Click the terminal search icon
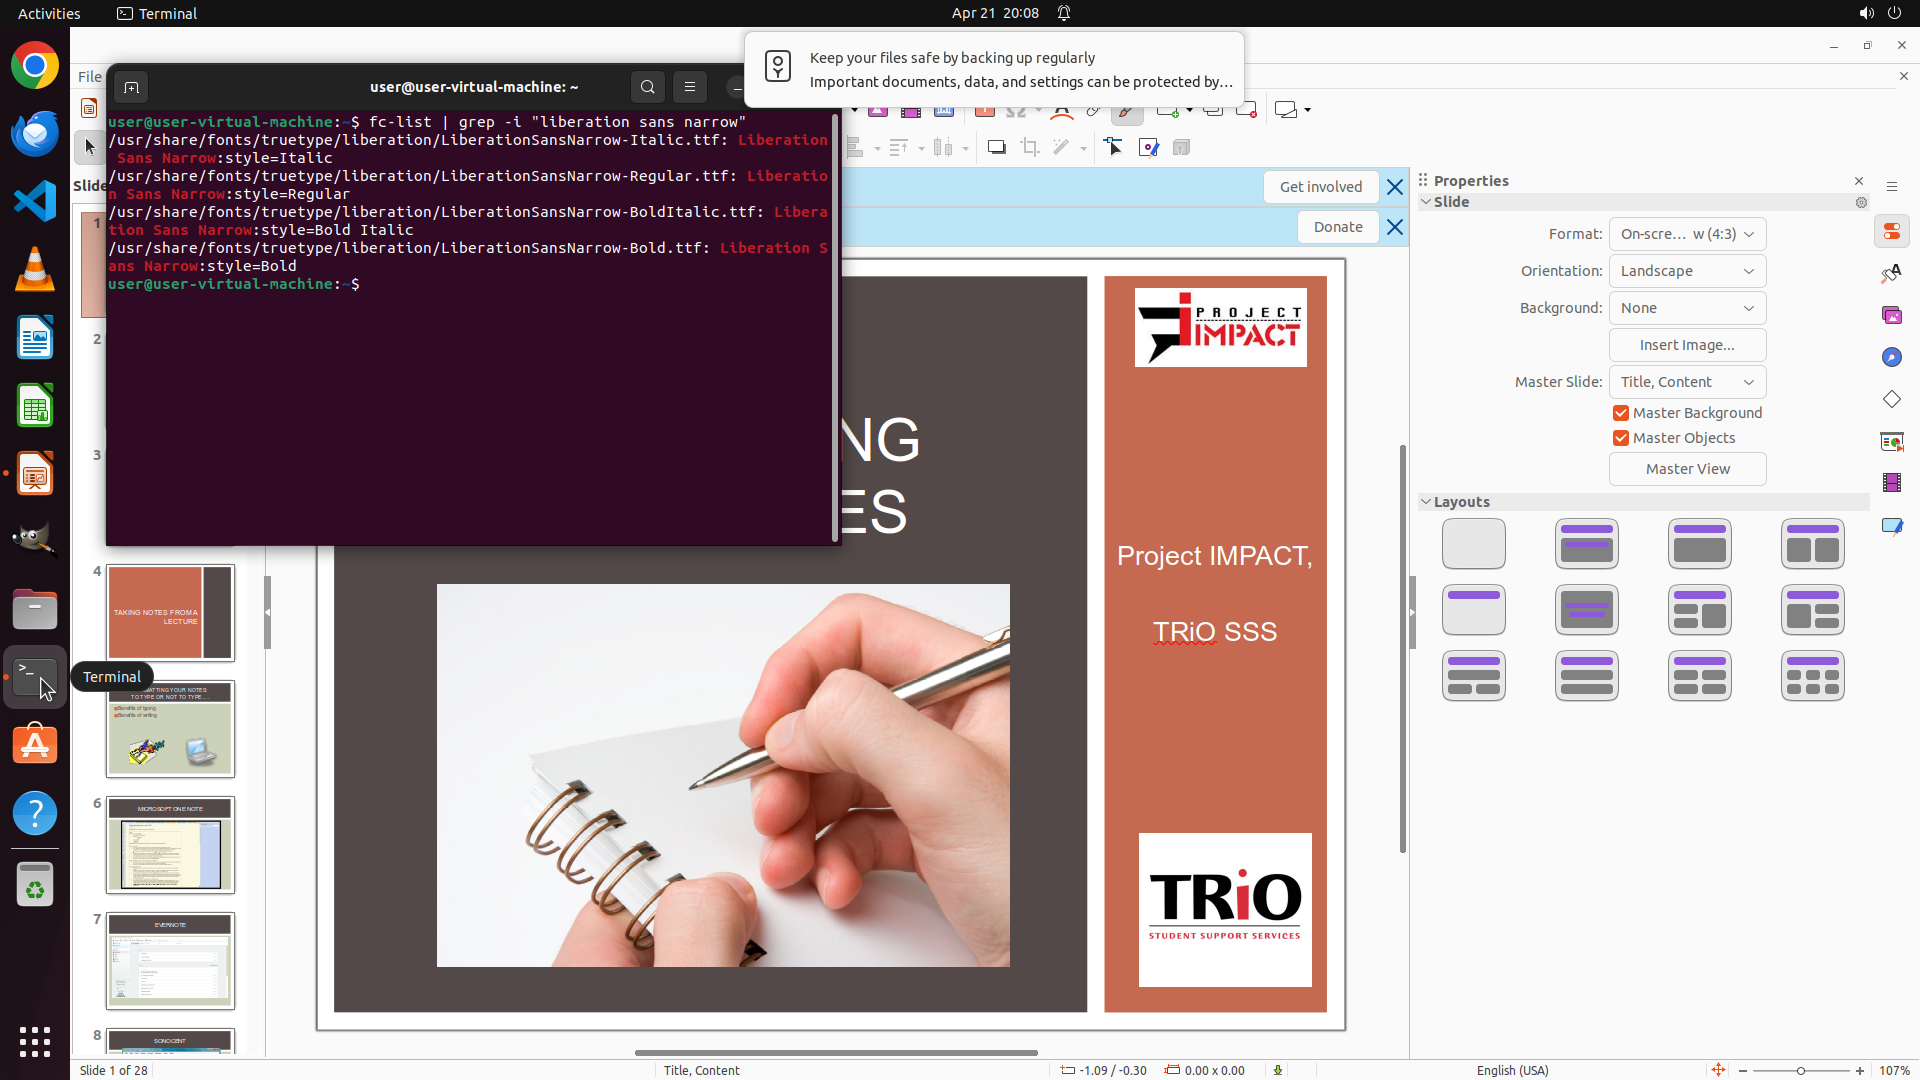 click(648, 87)
